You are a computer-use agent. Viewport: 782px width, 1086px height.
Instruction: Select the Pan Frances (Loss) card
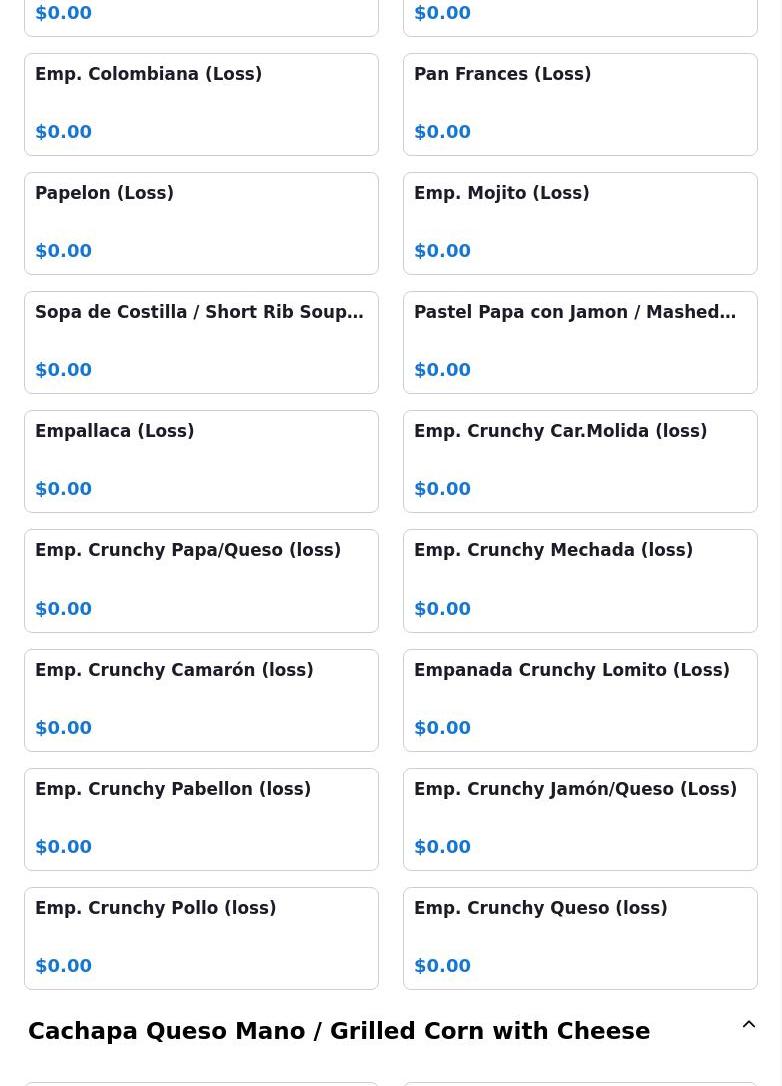pos(580,105)
